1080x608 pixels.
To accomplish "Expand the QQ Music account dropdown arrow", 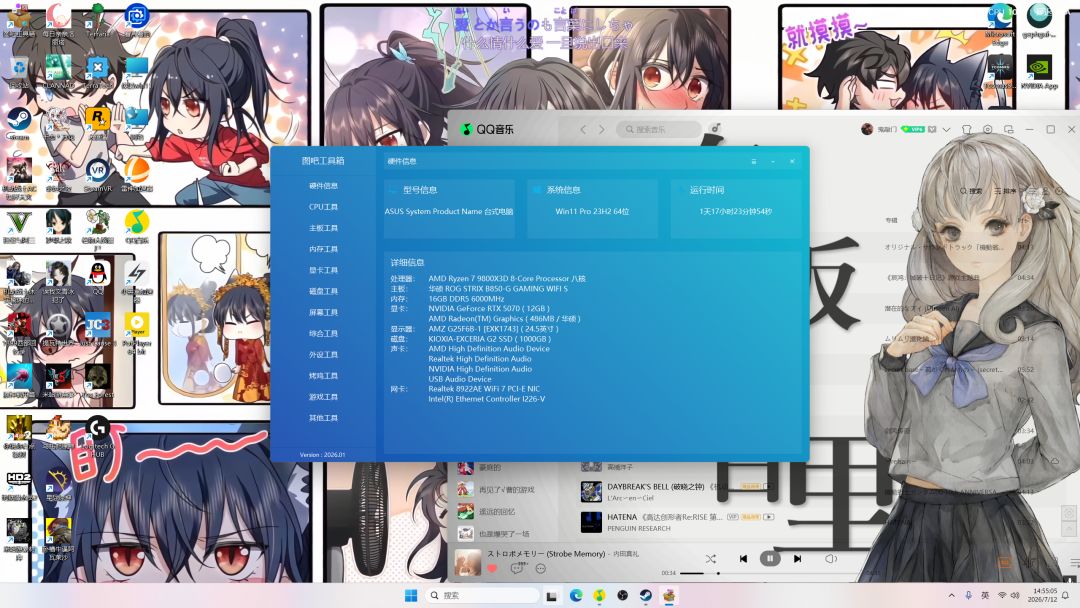I will pyautogui.click(x=946, y=129).
